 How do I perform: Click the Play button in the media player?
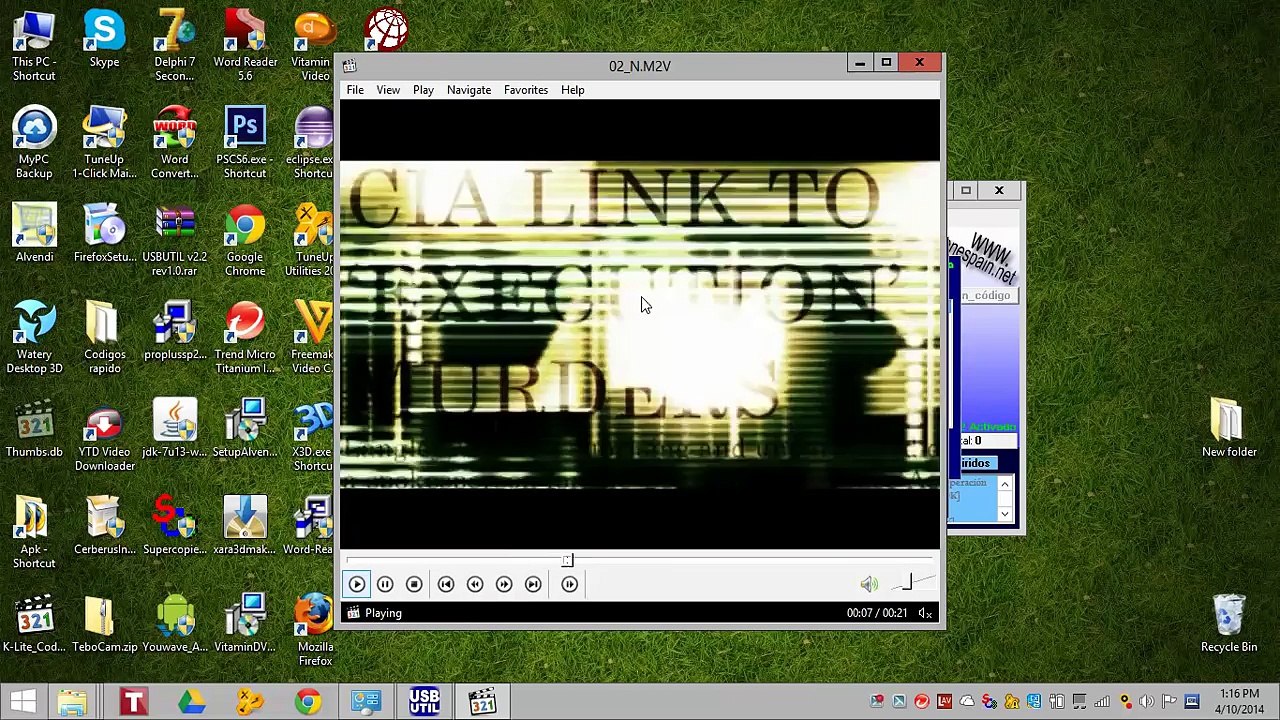coord(357,584)
